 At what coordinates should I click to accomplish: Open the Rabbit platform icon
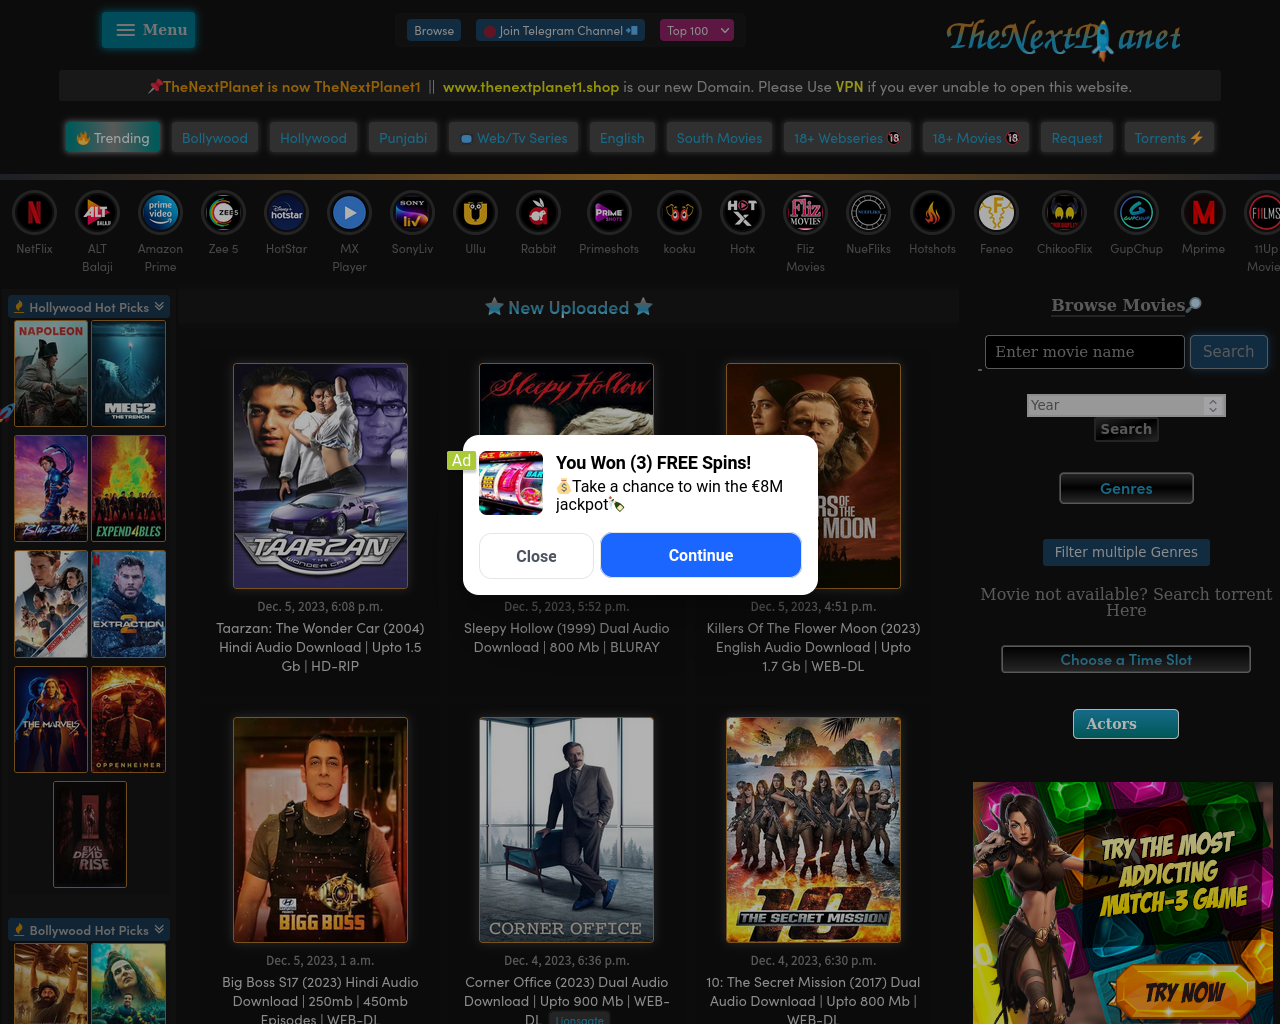tap(538, 212)
